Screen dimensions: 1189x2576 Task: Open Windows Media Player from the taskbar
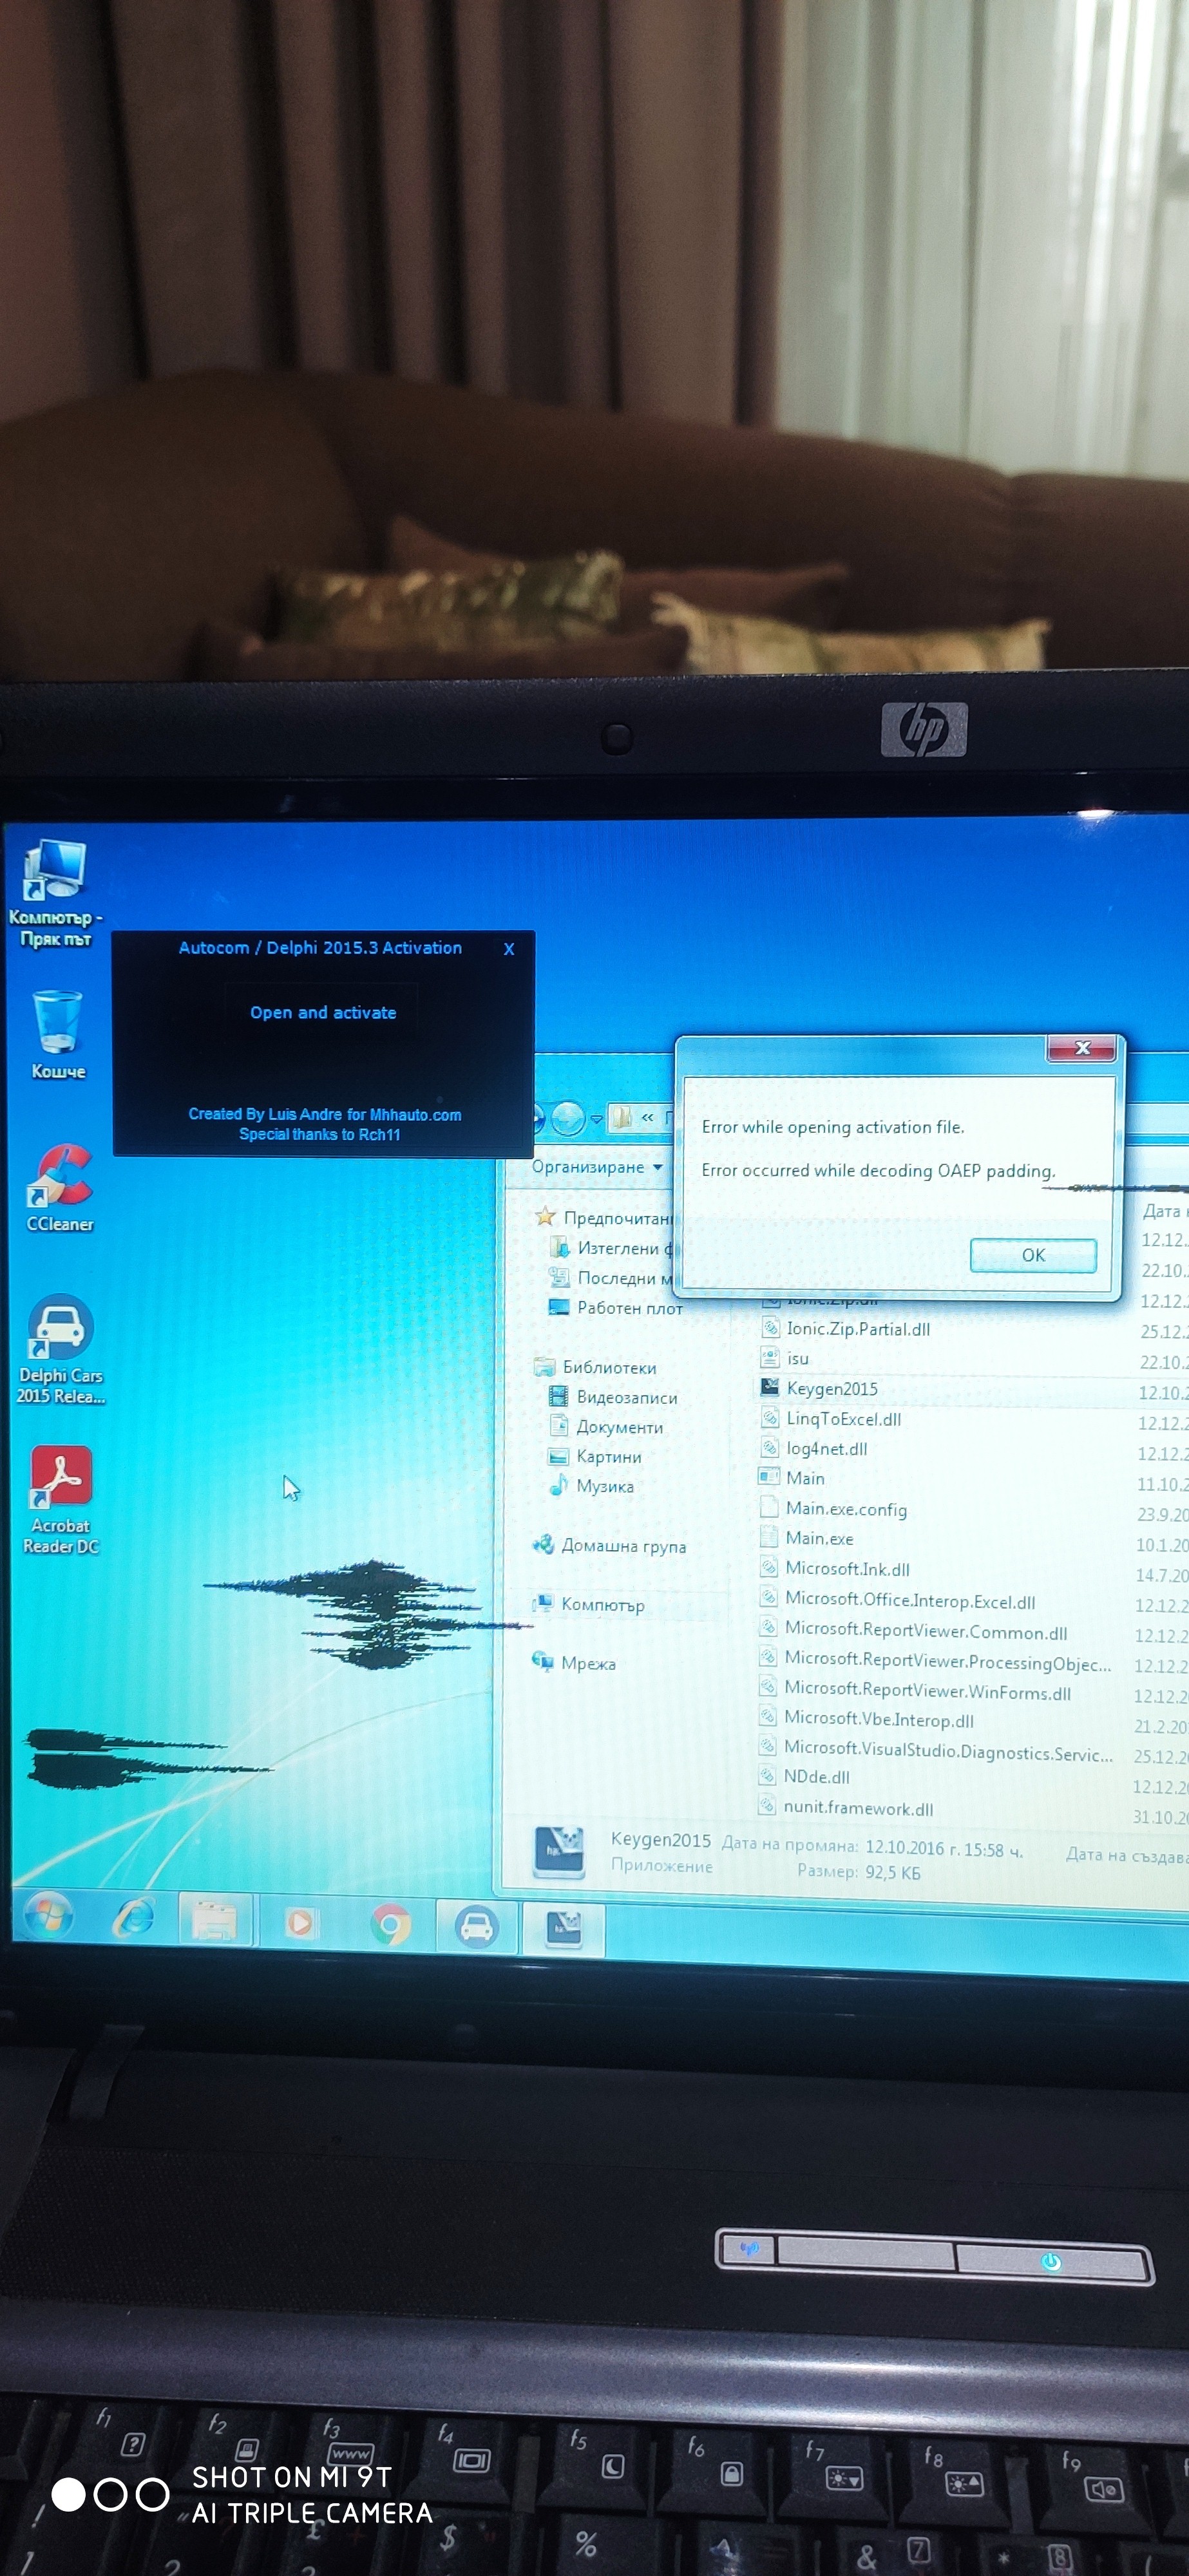coord(300,1922)
